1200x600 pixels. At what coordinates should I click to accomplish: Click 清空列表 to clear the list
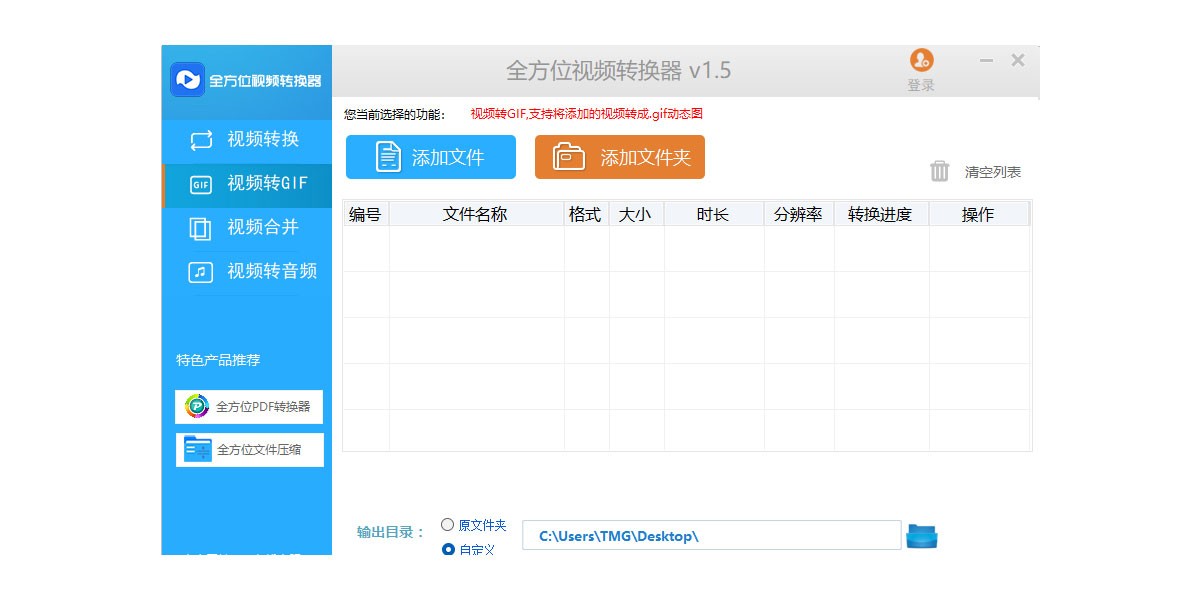pyautogui.click(x=993, y=172)
